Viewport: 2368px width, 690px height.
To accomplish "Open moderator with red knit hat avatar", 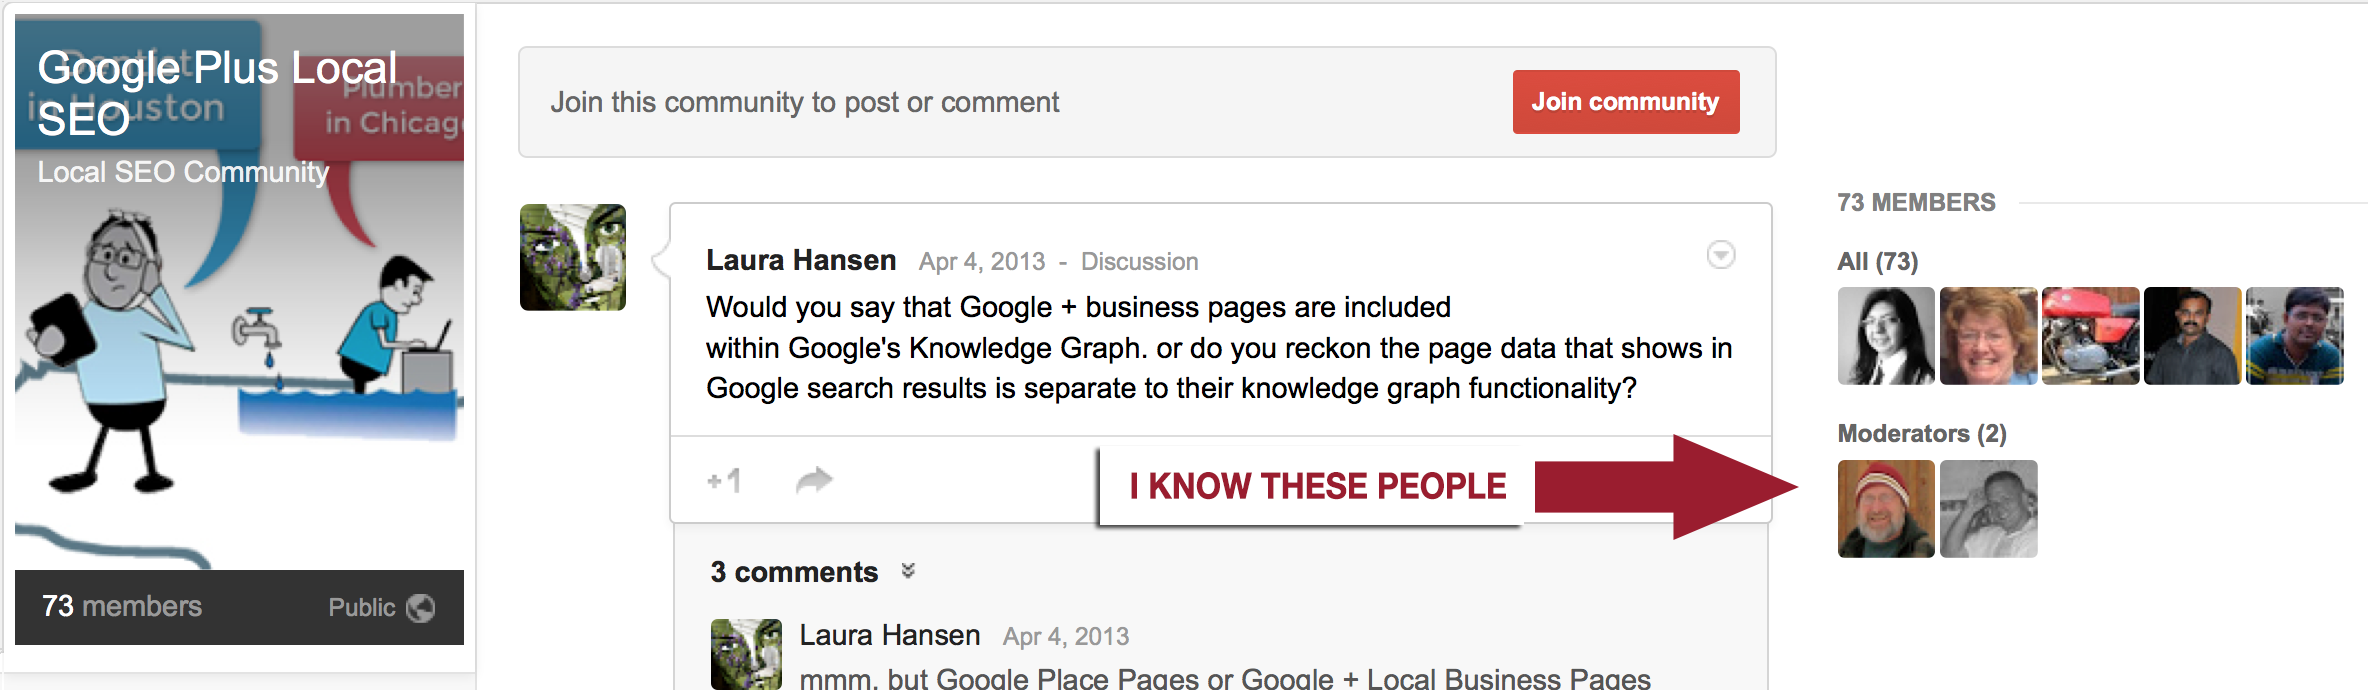I will point(1886,509).
